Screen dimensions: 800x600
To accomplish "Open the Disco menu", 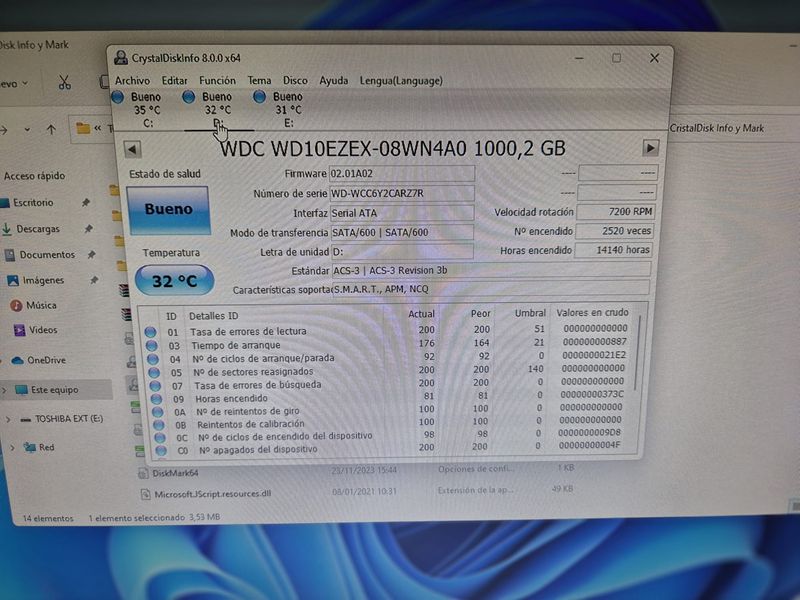I will click(295, 81).
